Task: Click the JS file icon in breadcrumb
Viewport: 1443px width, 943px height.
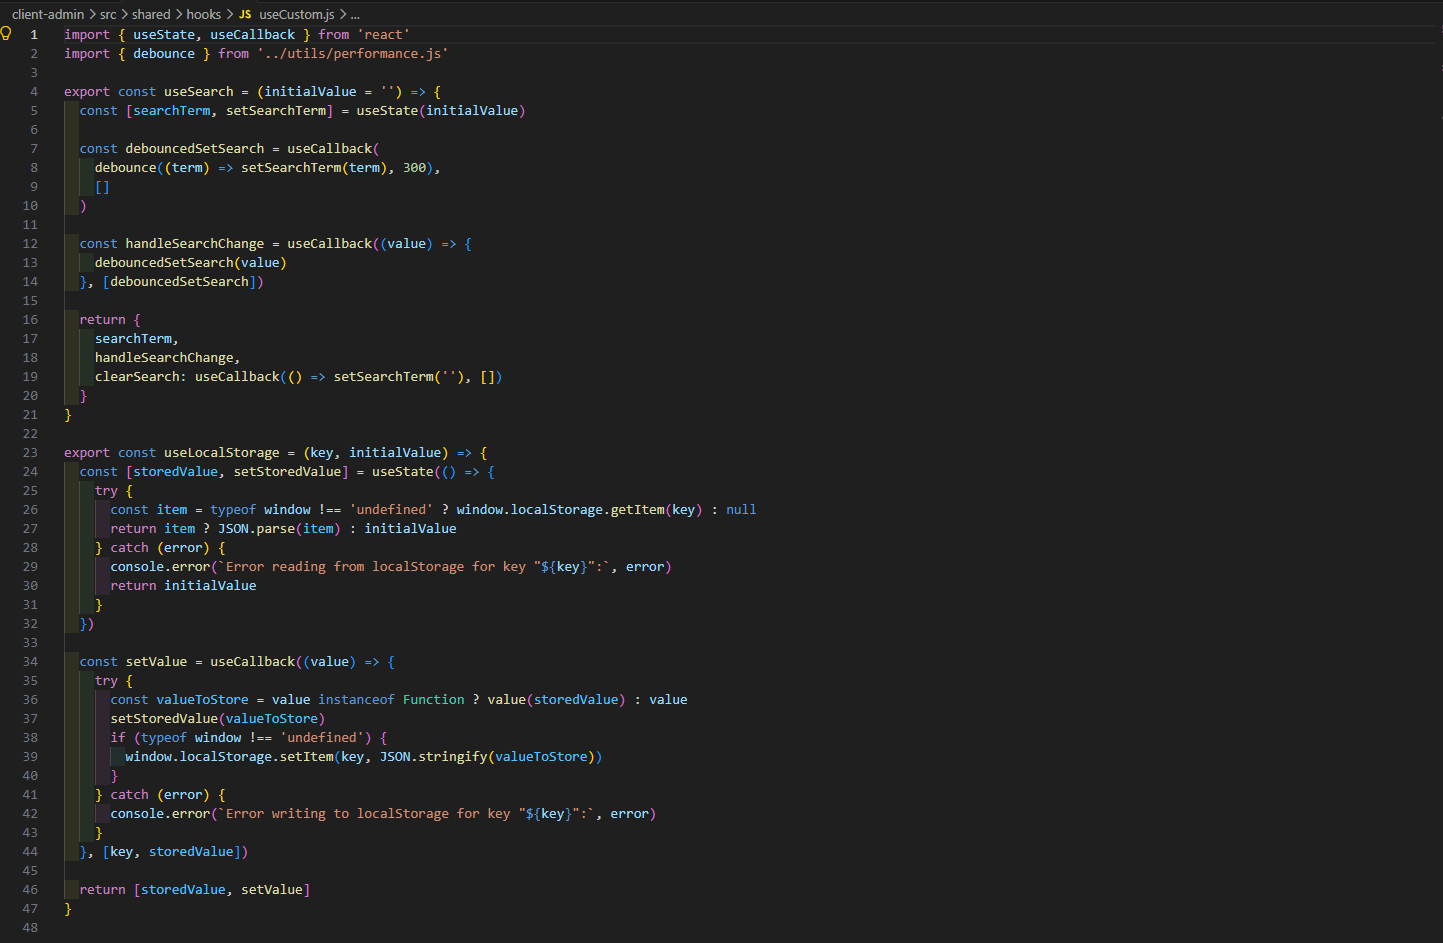Action: [245, 14]
